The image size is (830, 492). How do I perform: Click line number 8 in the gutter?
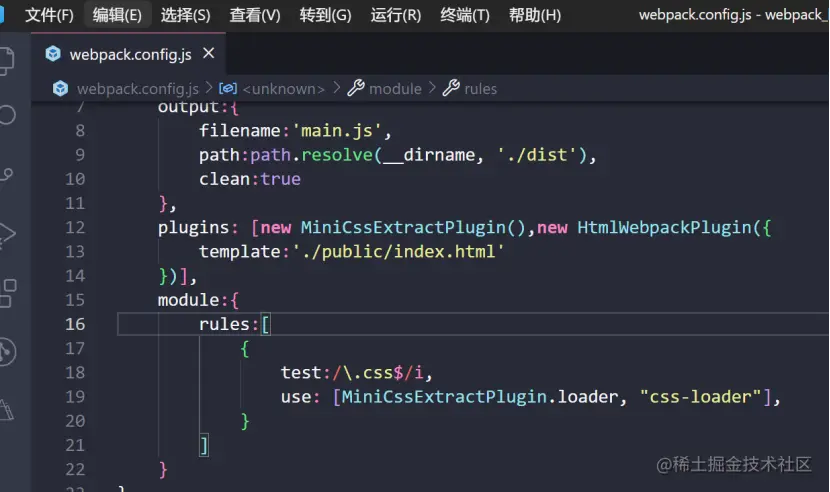coord(80,130)
